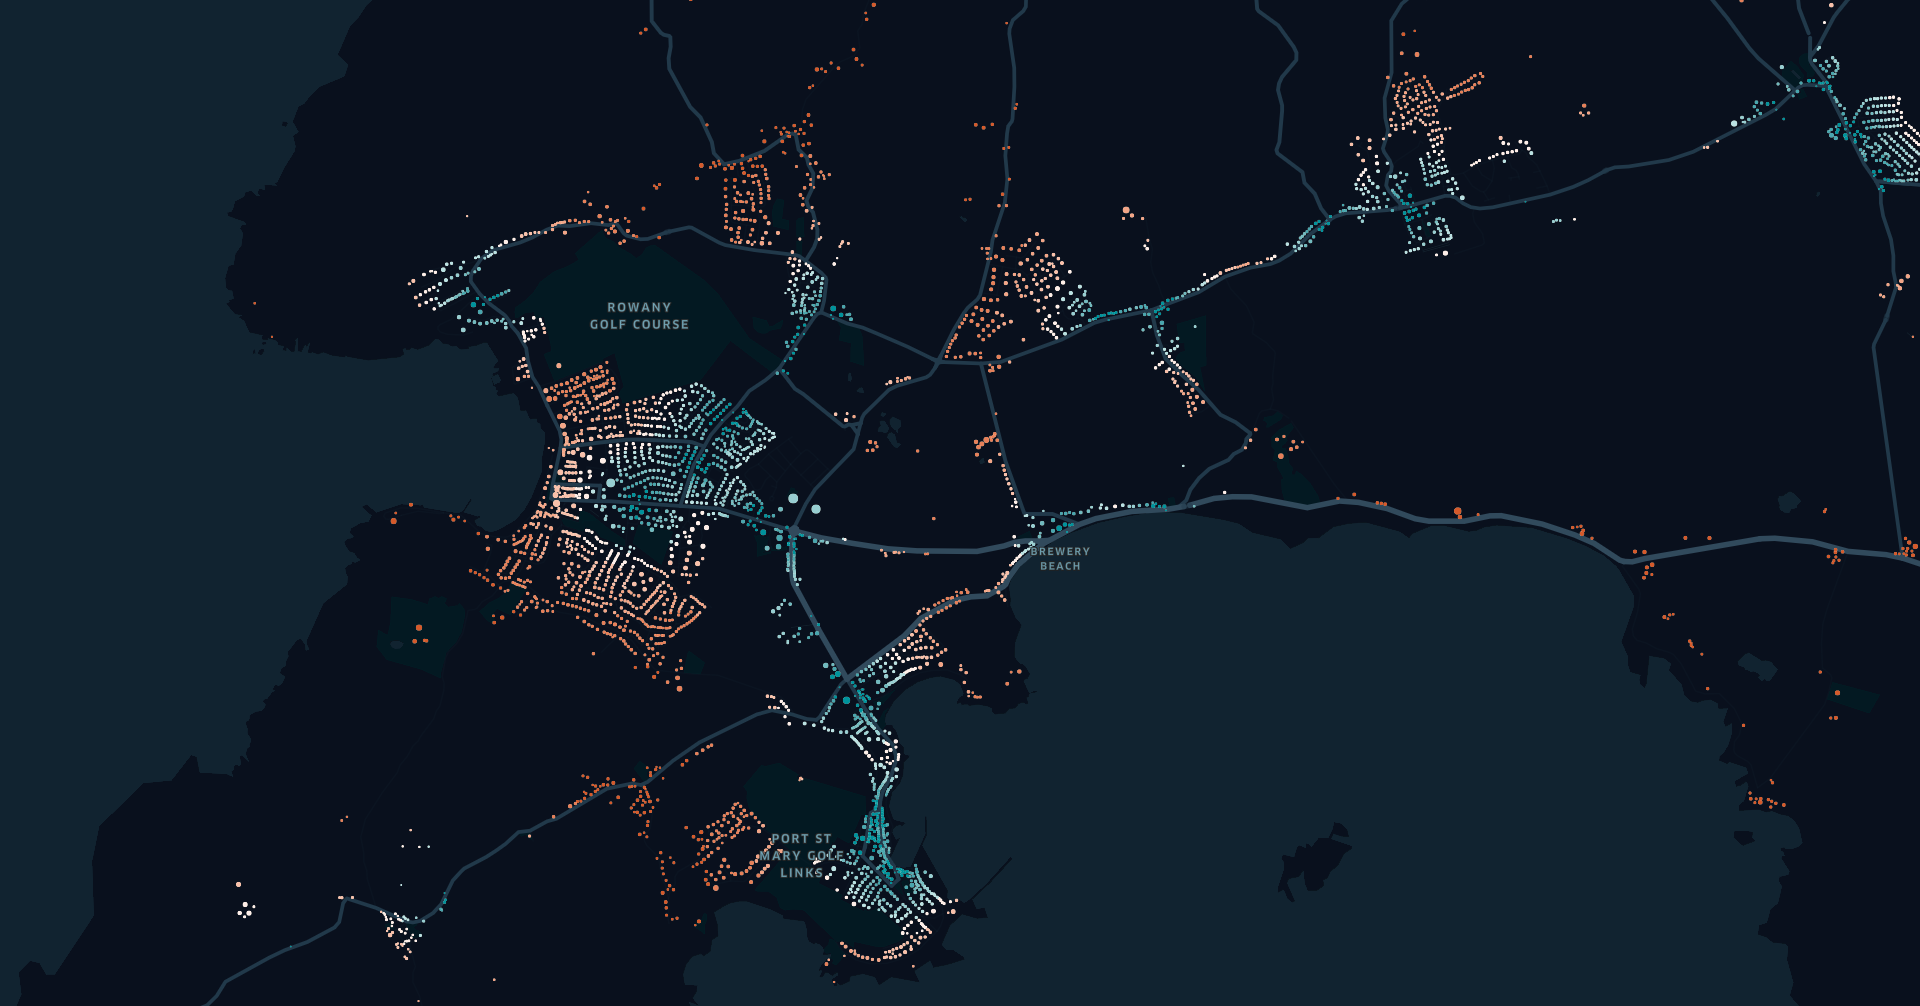
Task: Select the large pale teal dot in the town centre
Action: point(611,483)
